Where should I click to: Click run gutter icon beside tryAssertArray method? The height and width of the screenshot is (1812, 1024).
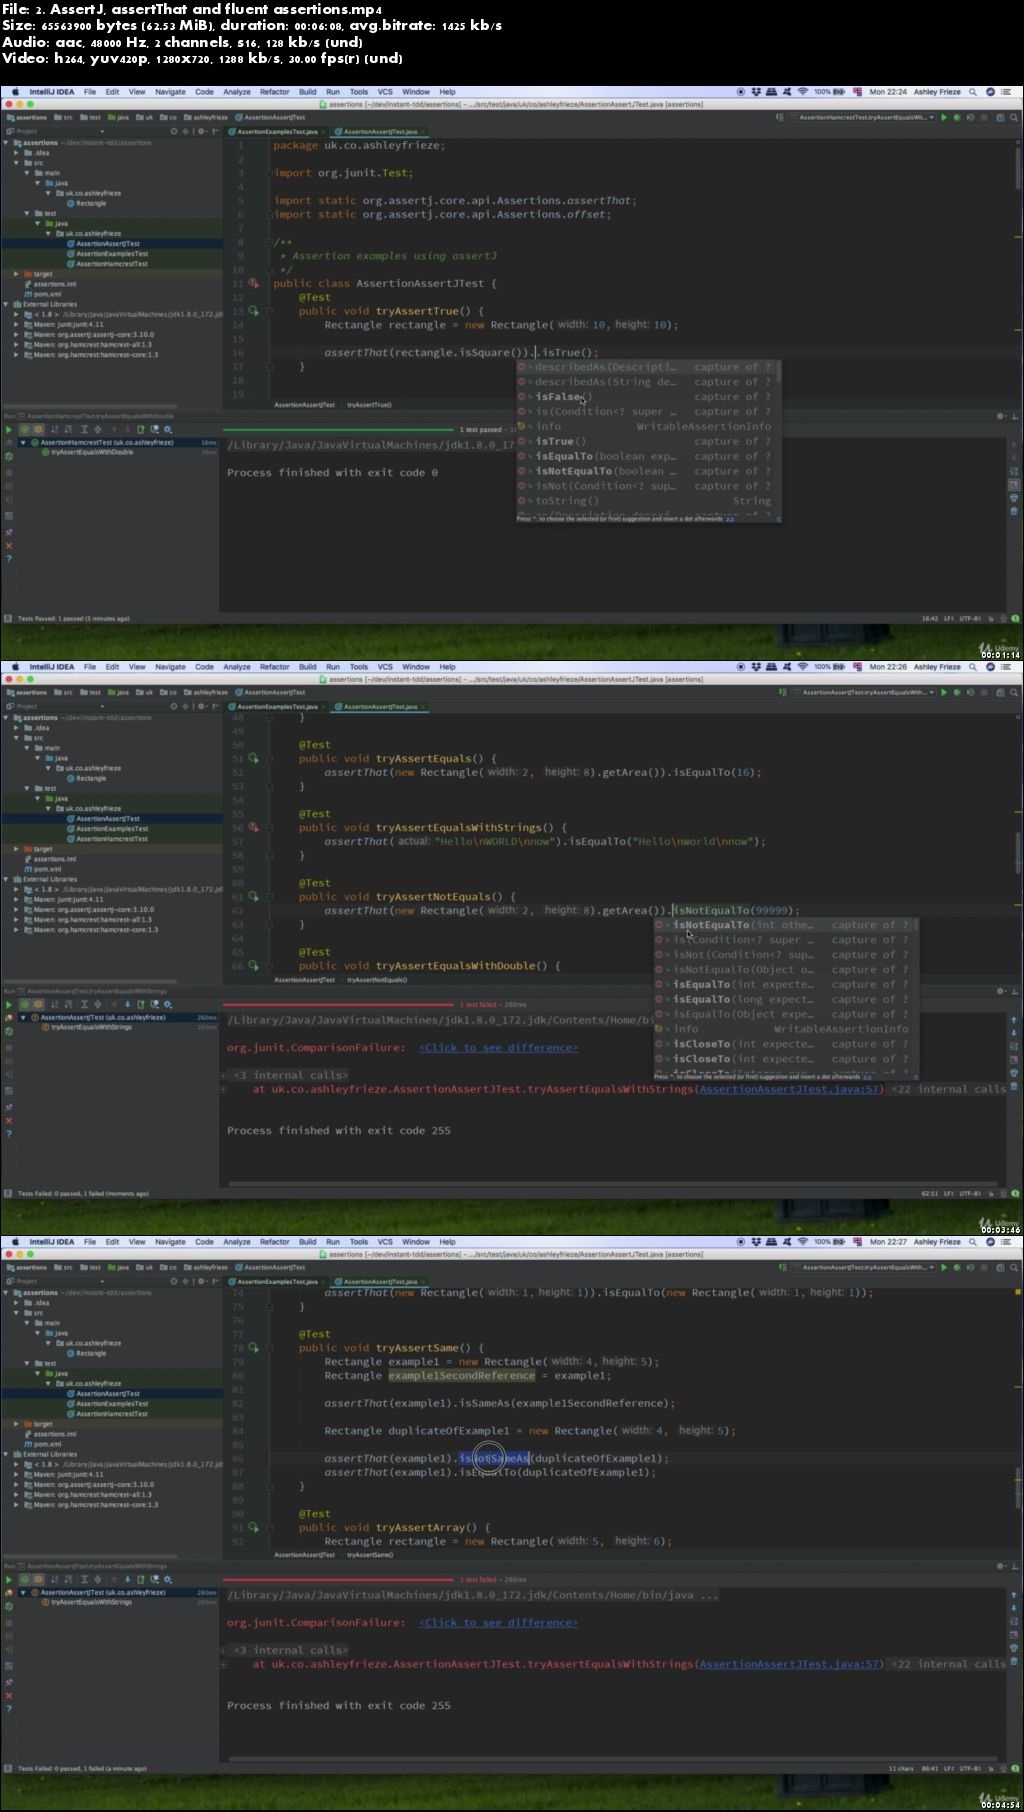[x=254, y=1527]
